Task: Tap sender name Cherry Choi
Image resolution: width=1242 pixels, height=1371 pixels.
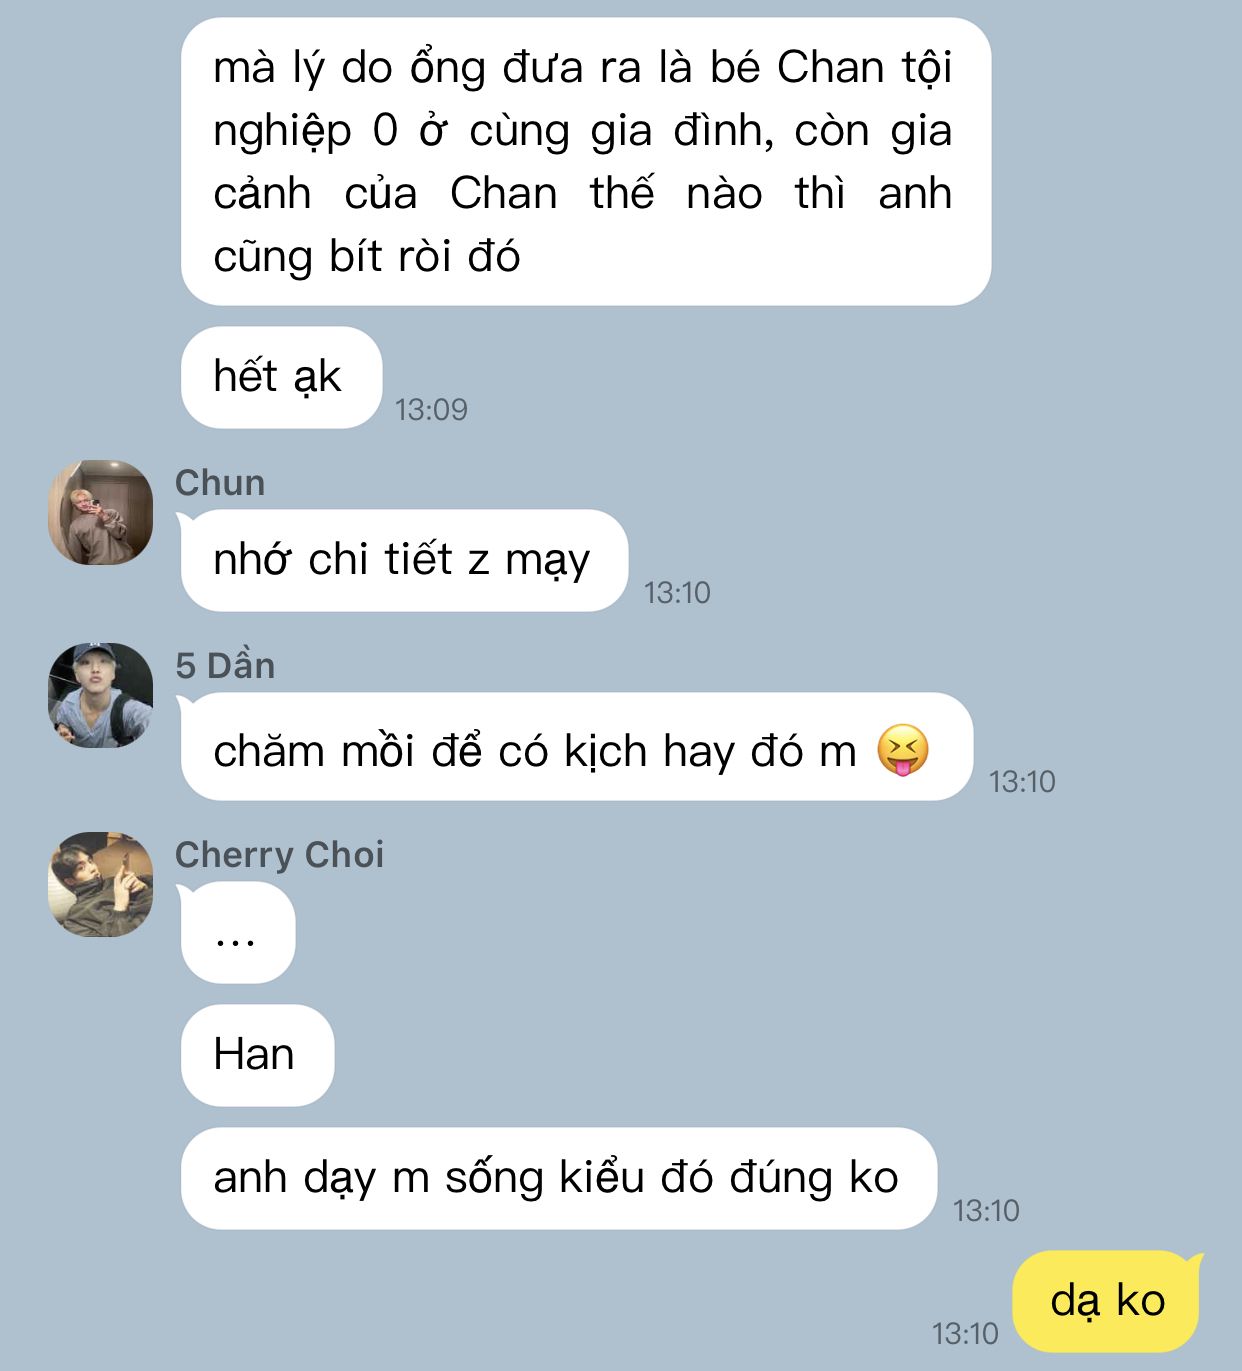Action: coord(279,855)
